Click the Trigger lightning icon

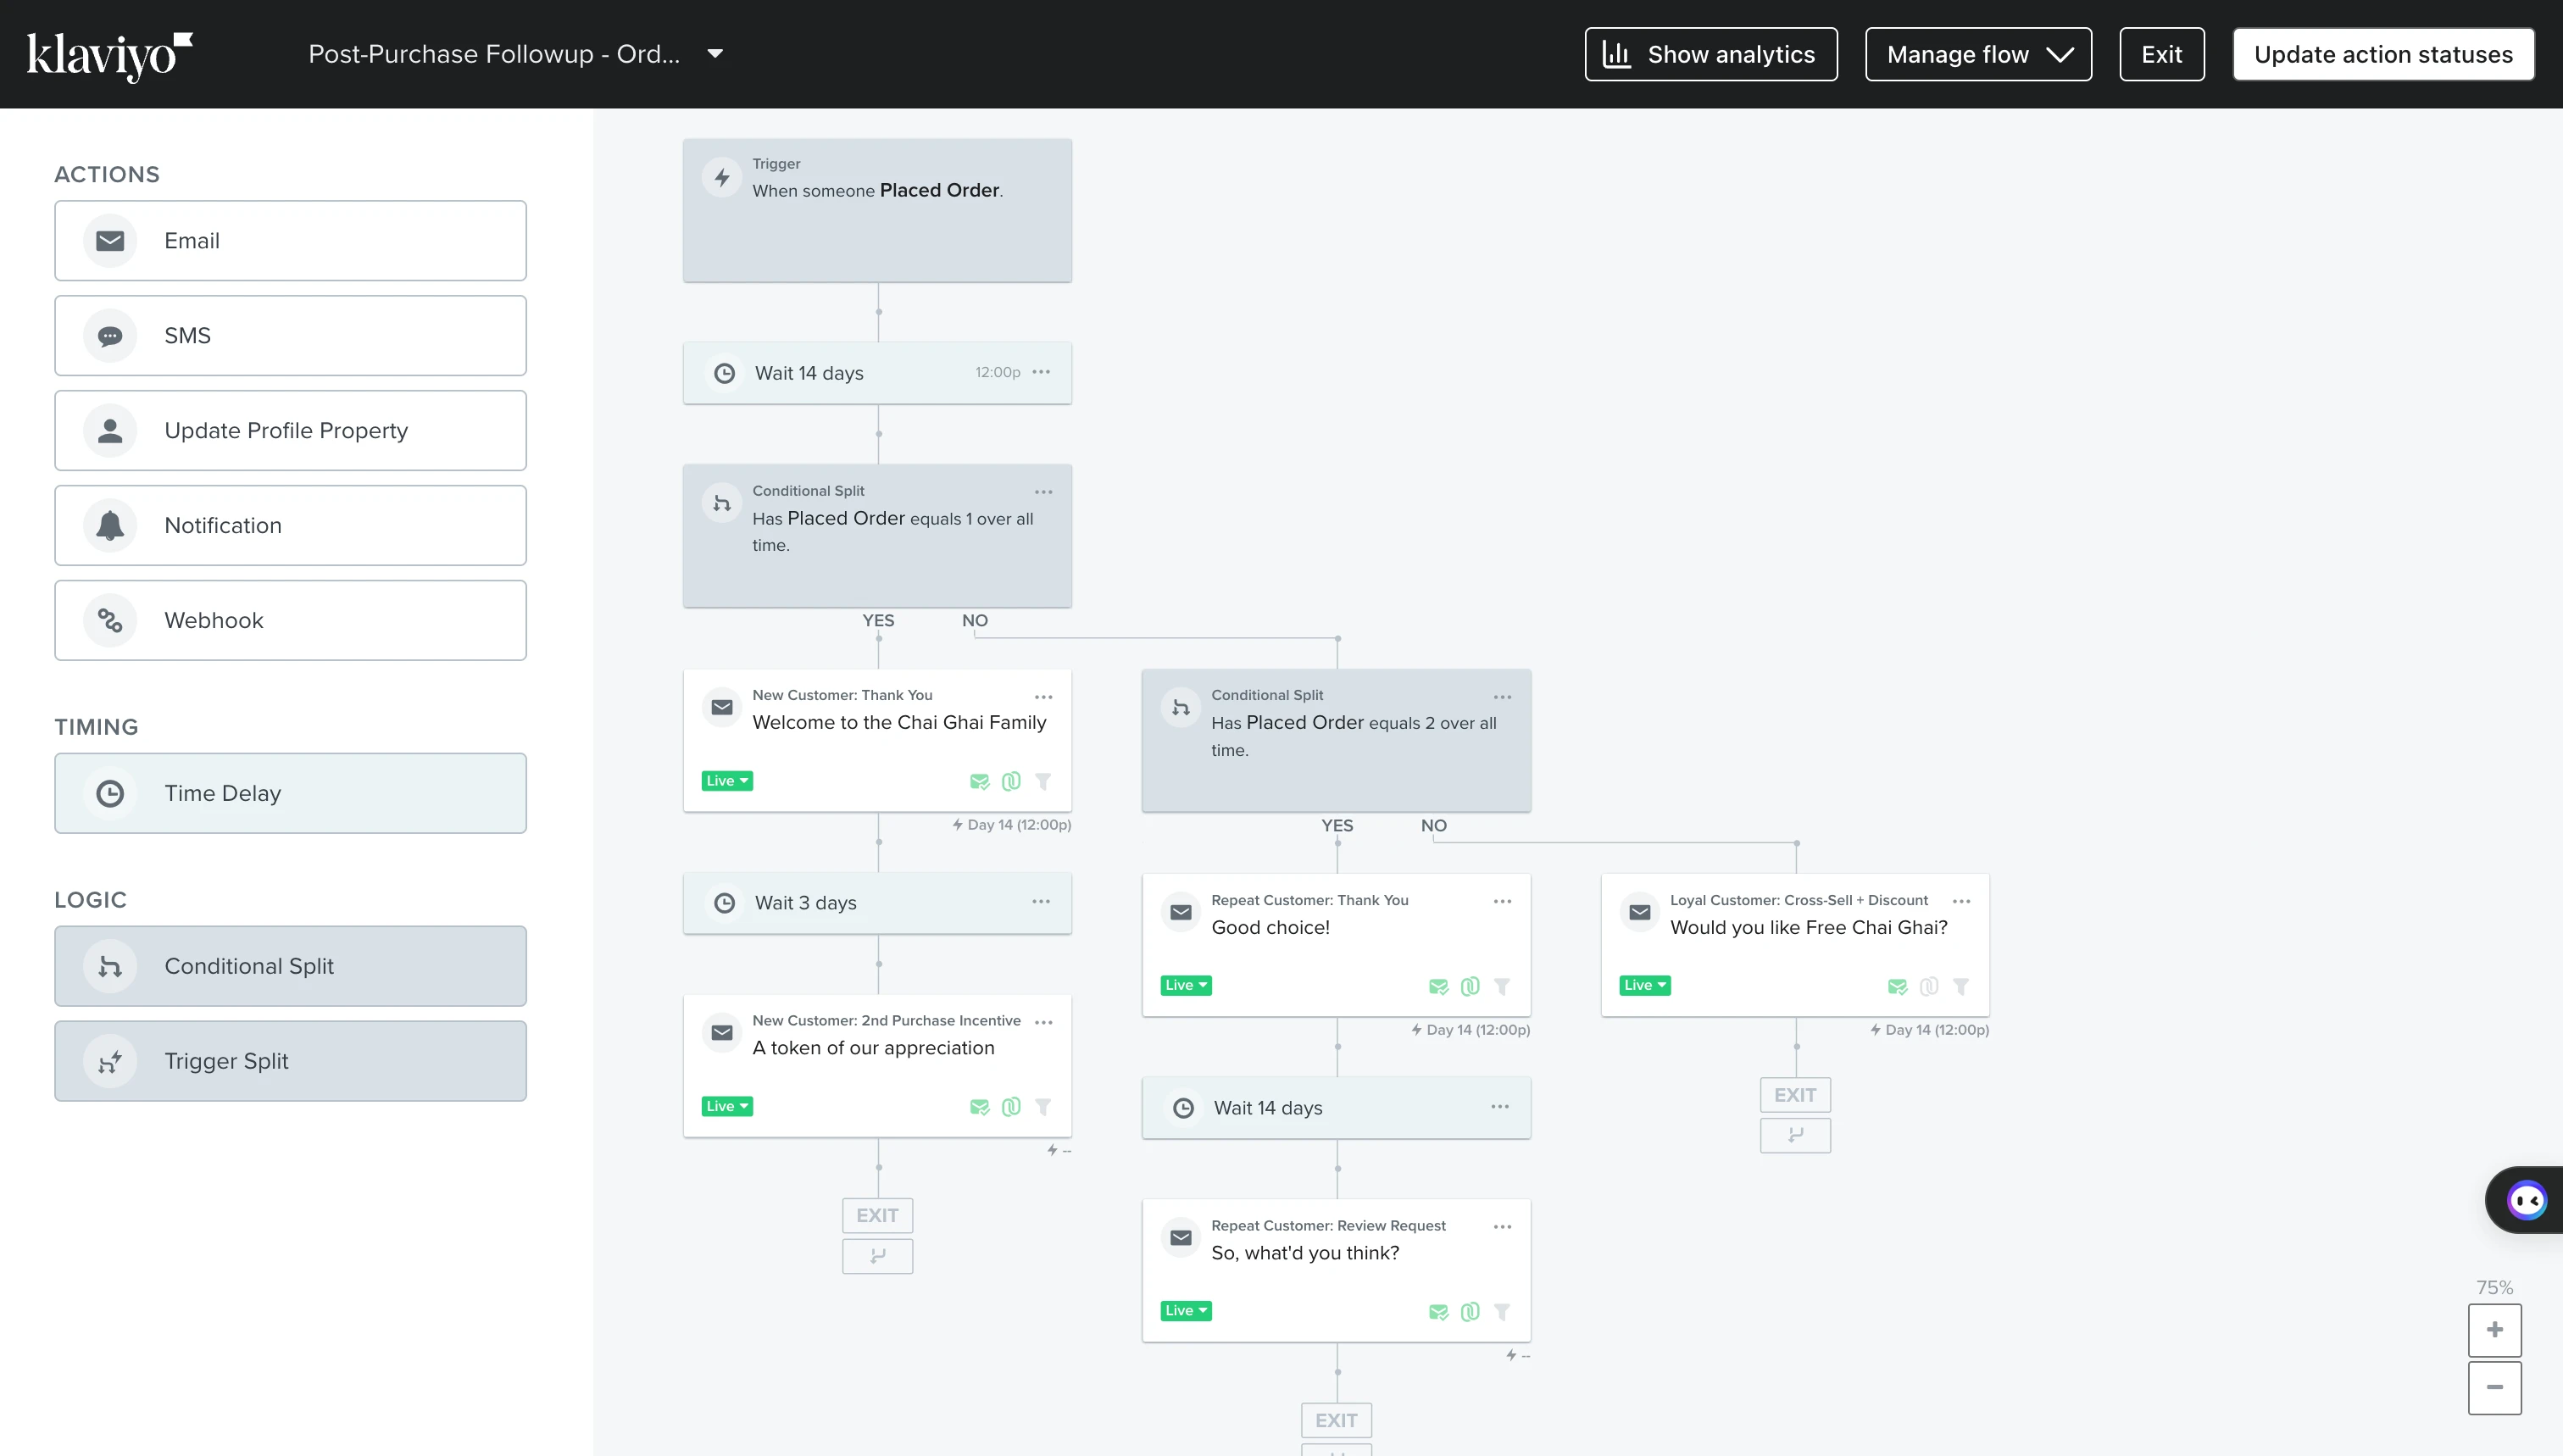(x=722, y=178)
